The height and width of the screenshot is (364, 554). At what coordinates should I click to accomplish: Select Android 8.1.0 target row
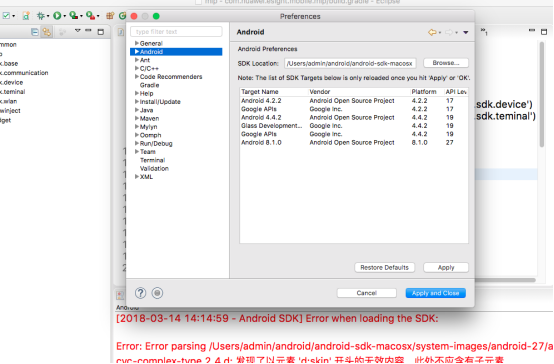coord(354,142)
